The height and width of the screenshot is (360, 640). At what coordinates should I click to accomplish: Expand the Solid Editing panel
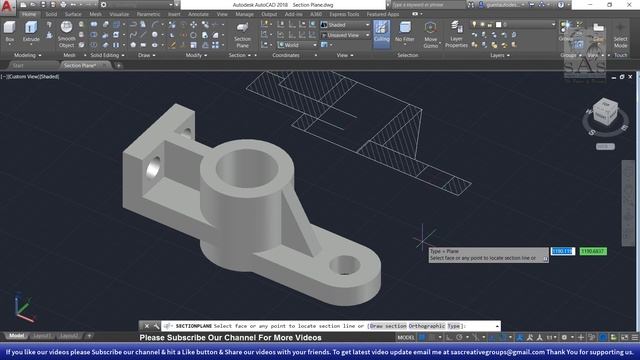pos(107,55)
